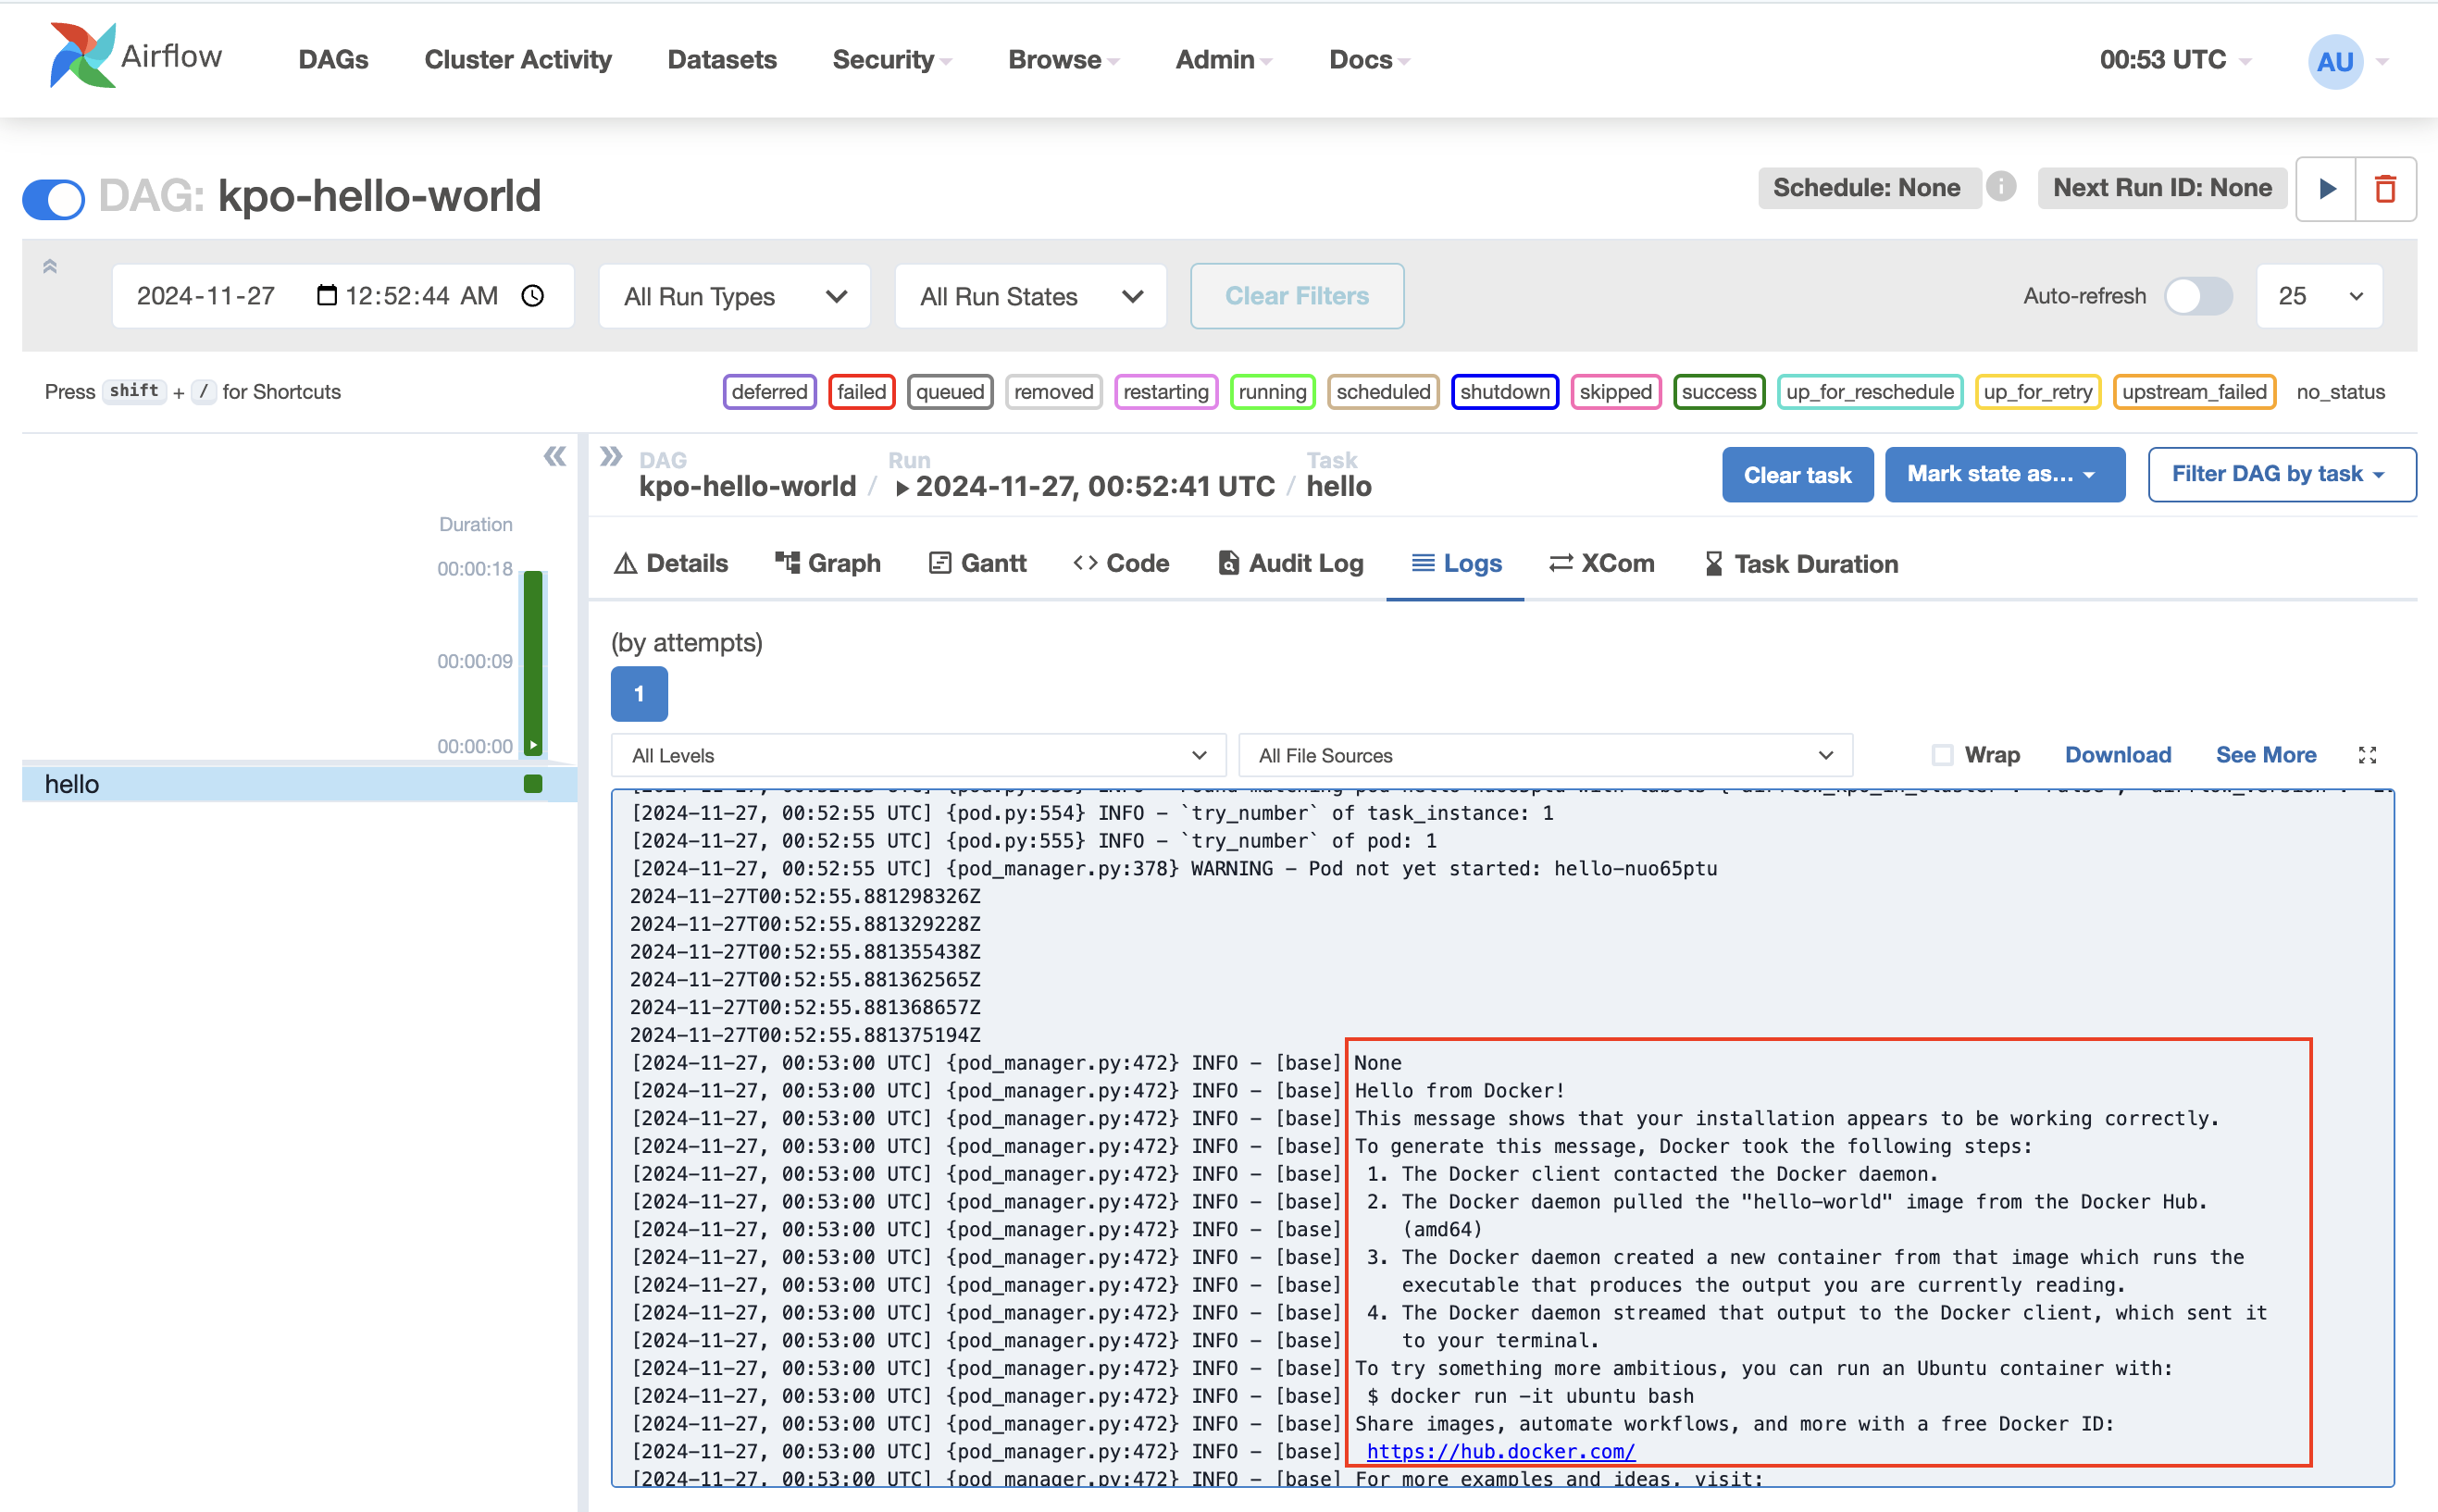This screenshot has width=2438, height=1512.
Task: Click the kpo-hello-world breadcrumb
Action: [747, 486]
